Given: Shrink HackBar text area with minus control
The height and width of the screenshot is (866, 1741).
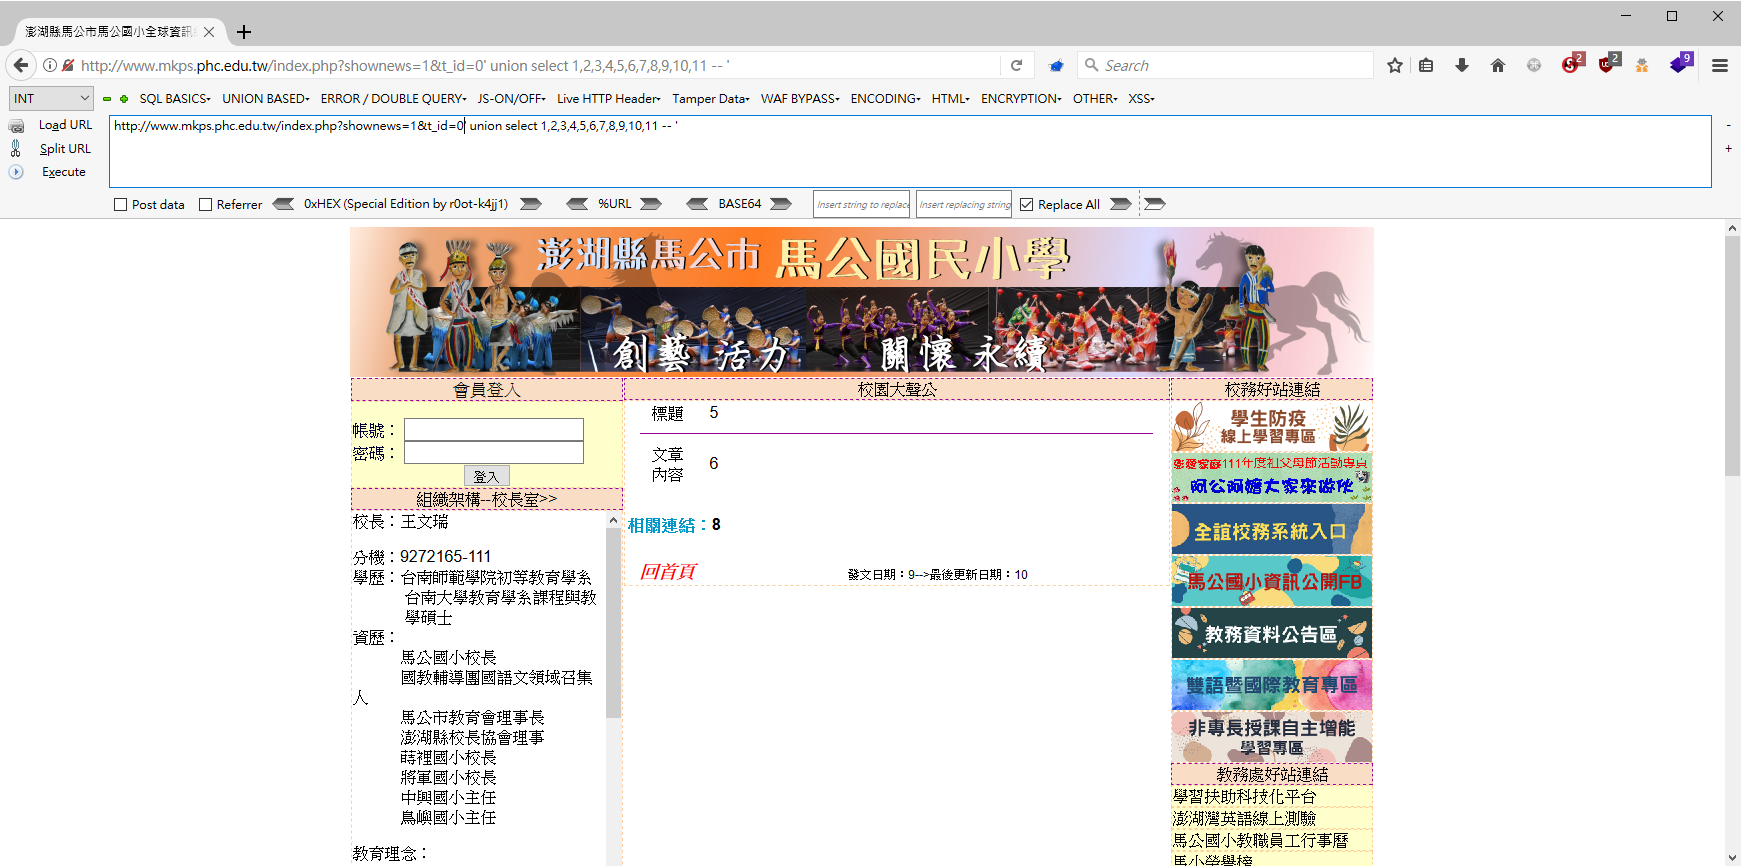Looking at the screenshot, I should click(x=1728, y=125).
